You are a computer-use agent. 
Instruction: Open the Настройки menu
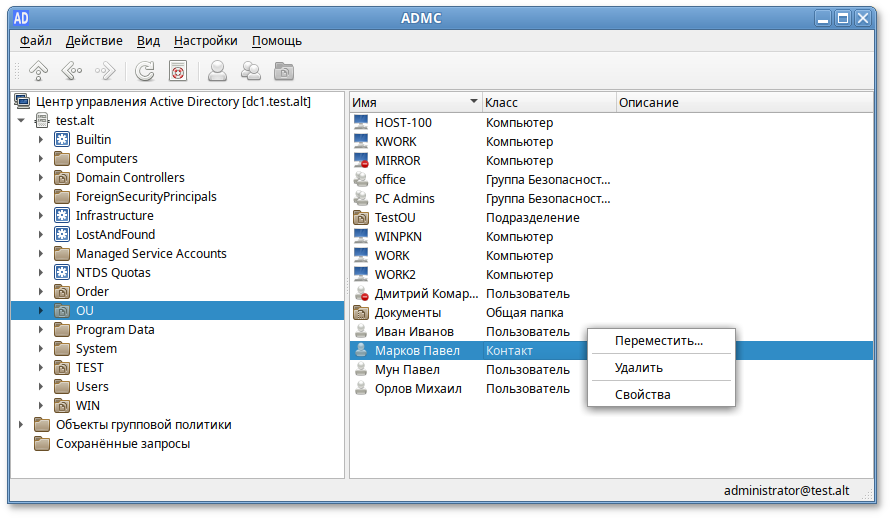coord(205,41)
